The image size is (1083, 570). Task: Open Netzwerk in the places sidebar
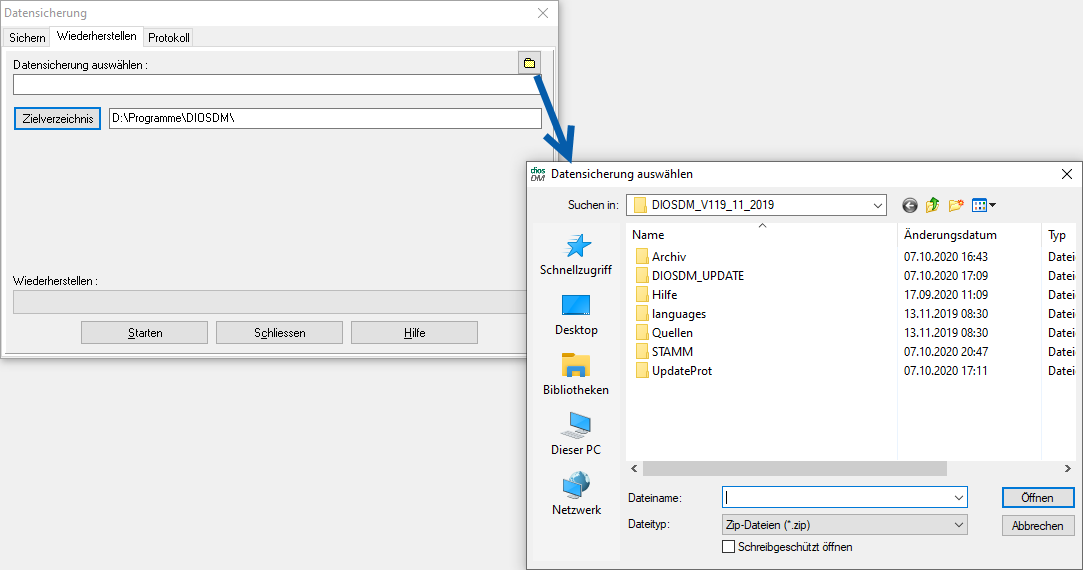point(576,494)
